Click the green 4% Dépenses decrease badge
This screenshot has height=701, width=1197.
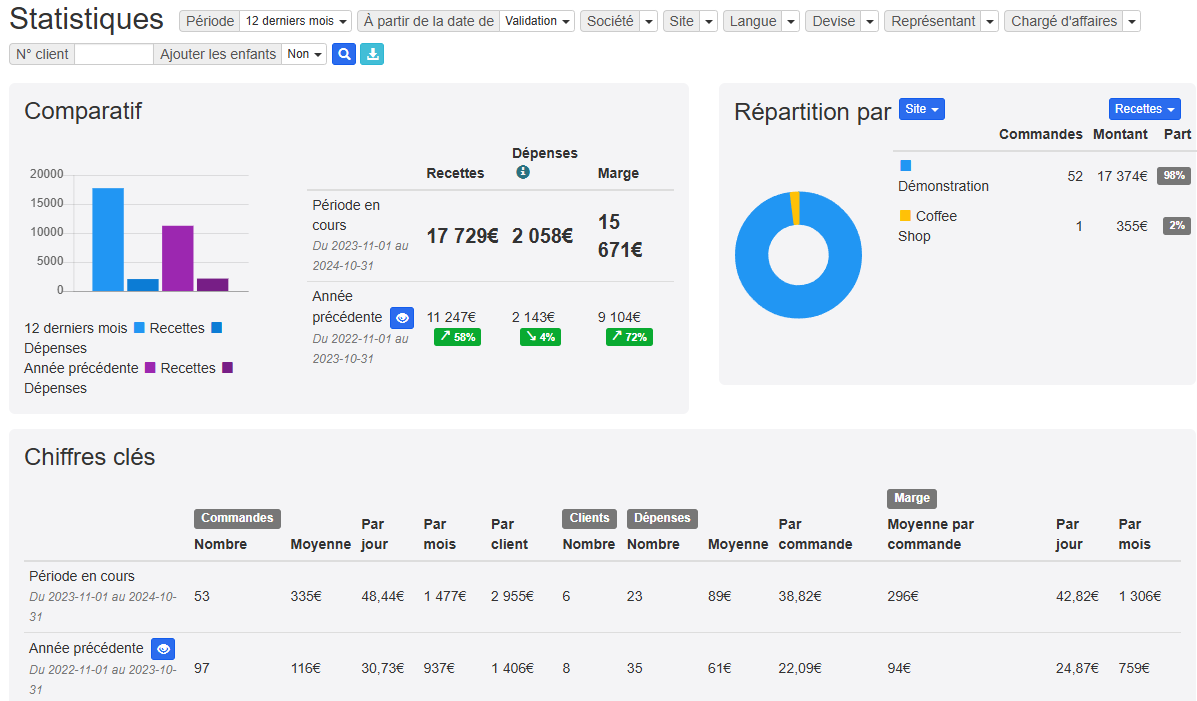[540, 337]
